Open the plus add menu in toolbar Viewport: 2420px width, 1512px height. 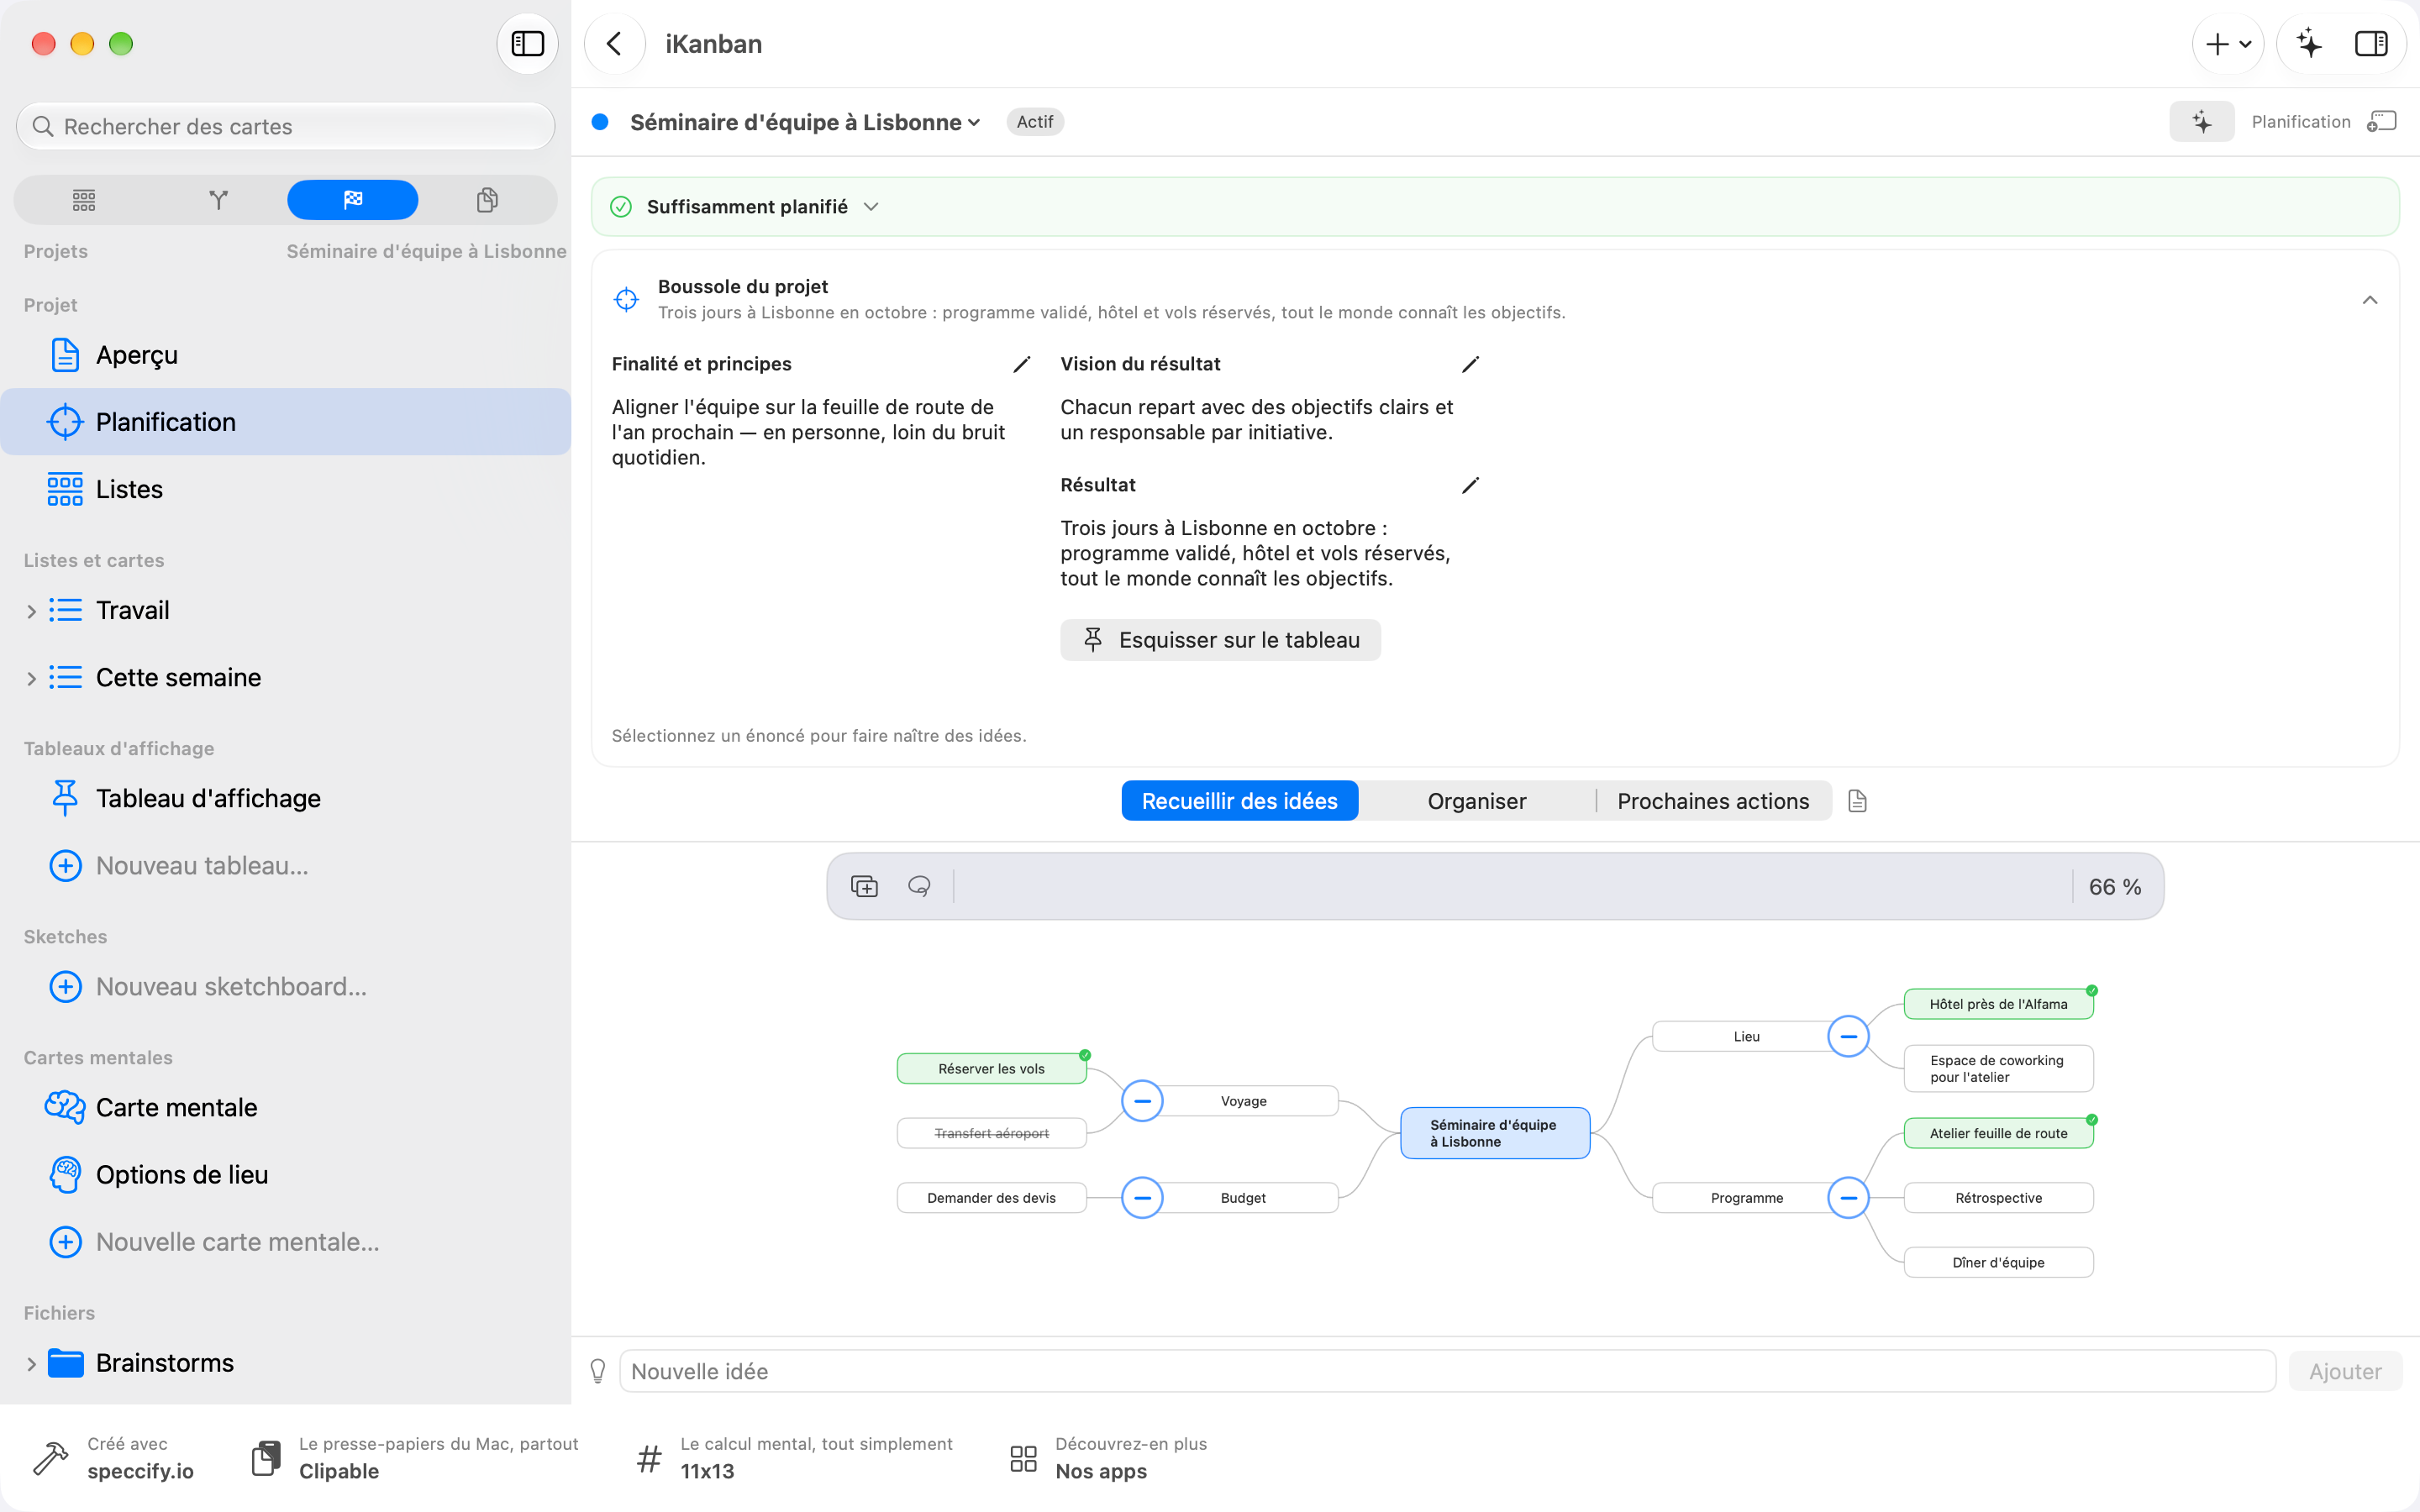click(x=2228, y=44)
